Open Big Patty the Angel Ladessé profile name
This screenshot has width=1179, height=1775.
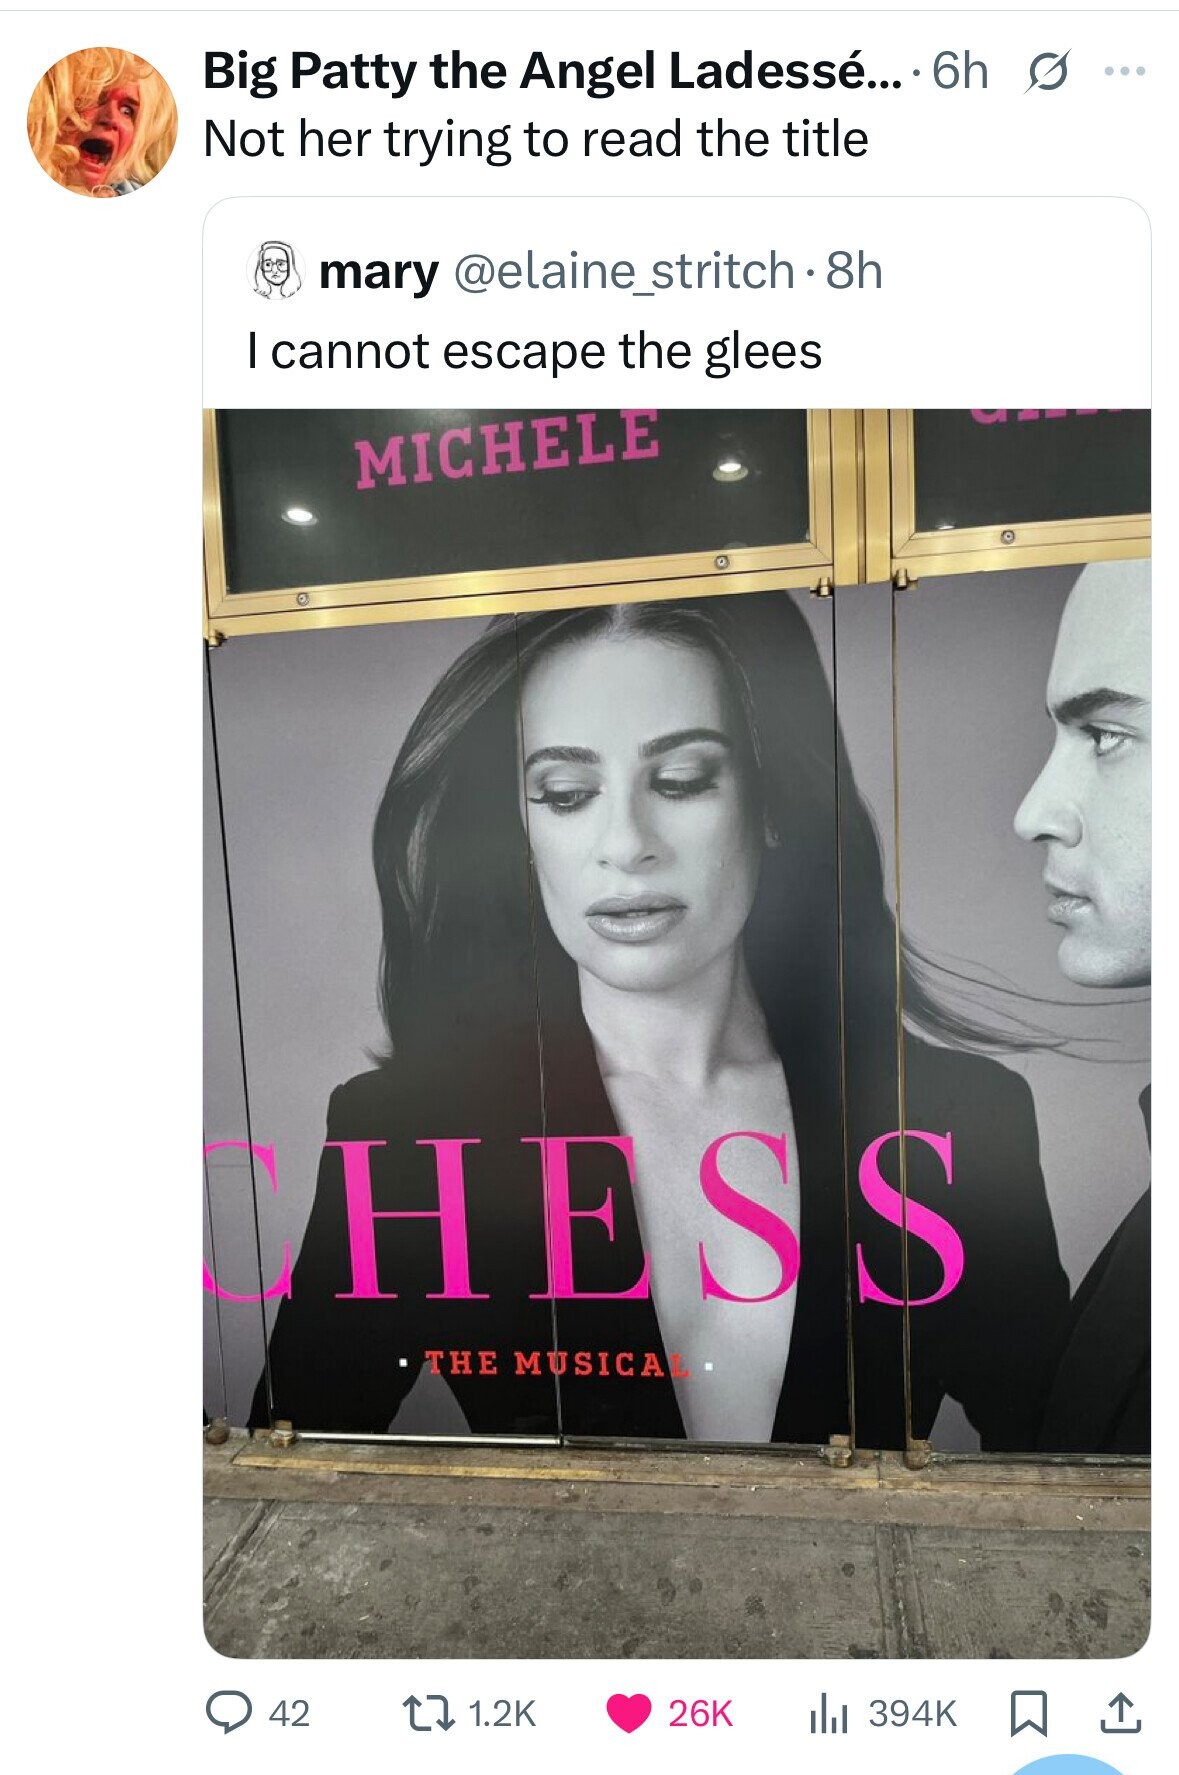[550, 71]
